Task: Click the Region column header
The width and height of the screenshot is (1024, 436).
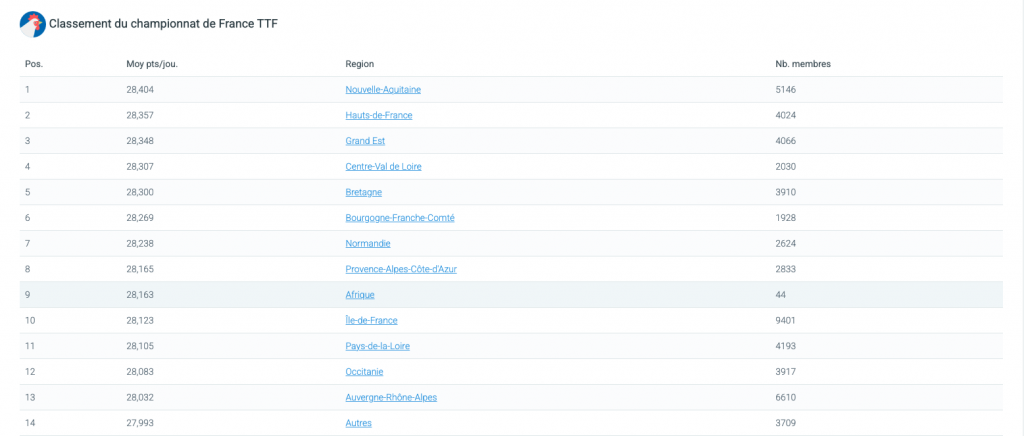Action: [x=359, y=64]
